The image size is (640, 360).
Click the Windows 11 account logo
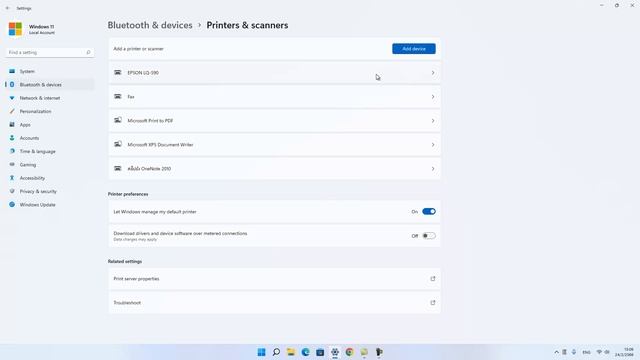point(16,29)
